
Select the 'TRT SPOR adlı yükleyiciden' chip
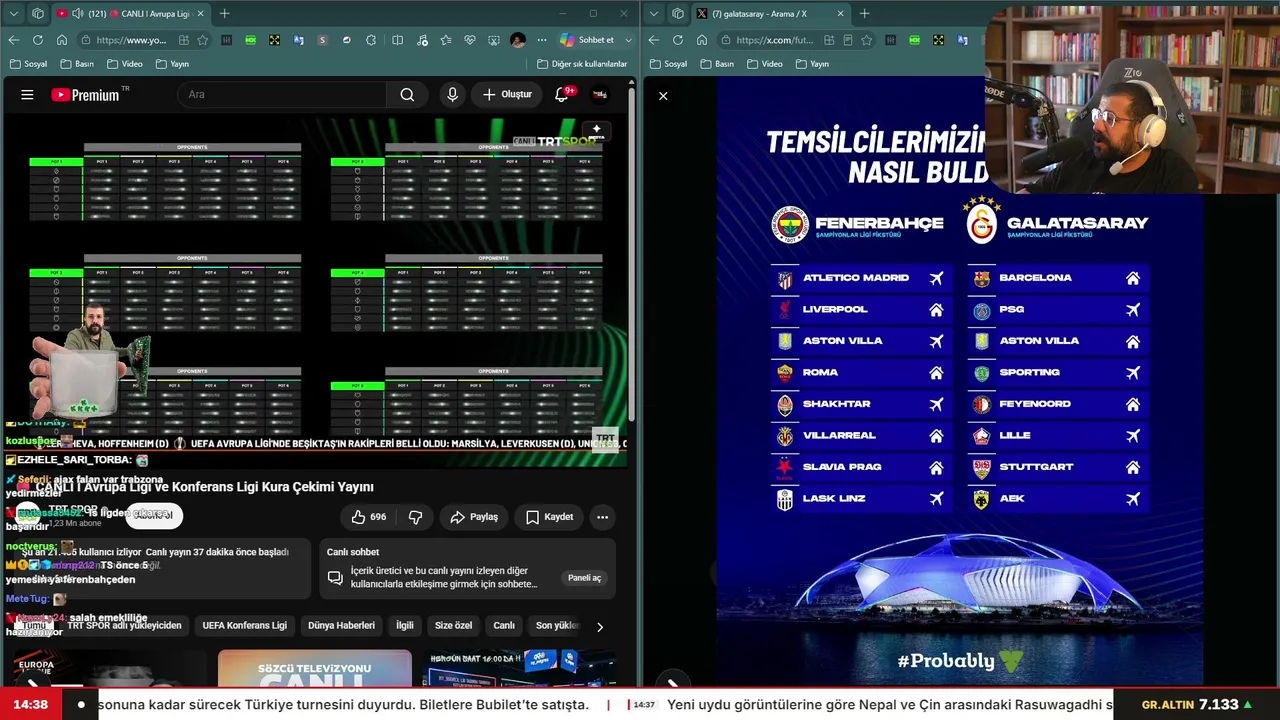pyautogui.click(x=124, y=626)
